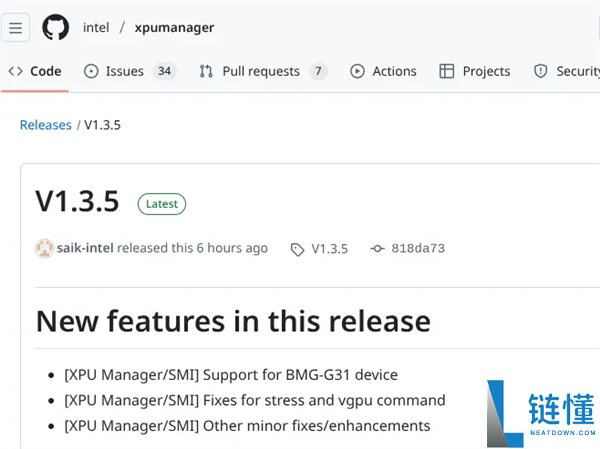Viewport: 600px width, 449px height.
Task: Click the large V1.3.5 release title
Action: (x=77, y=201)
